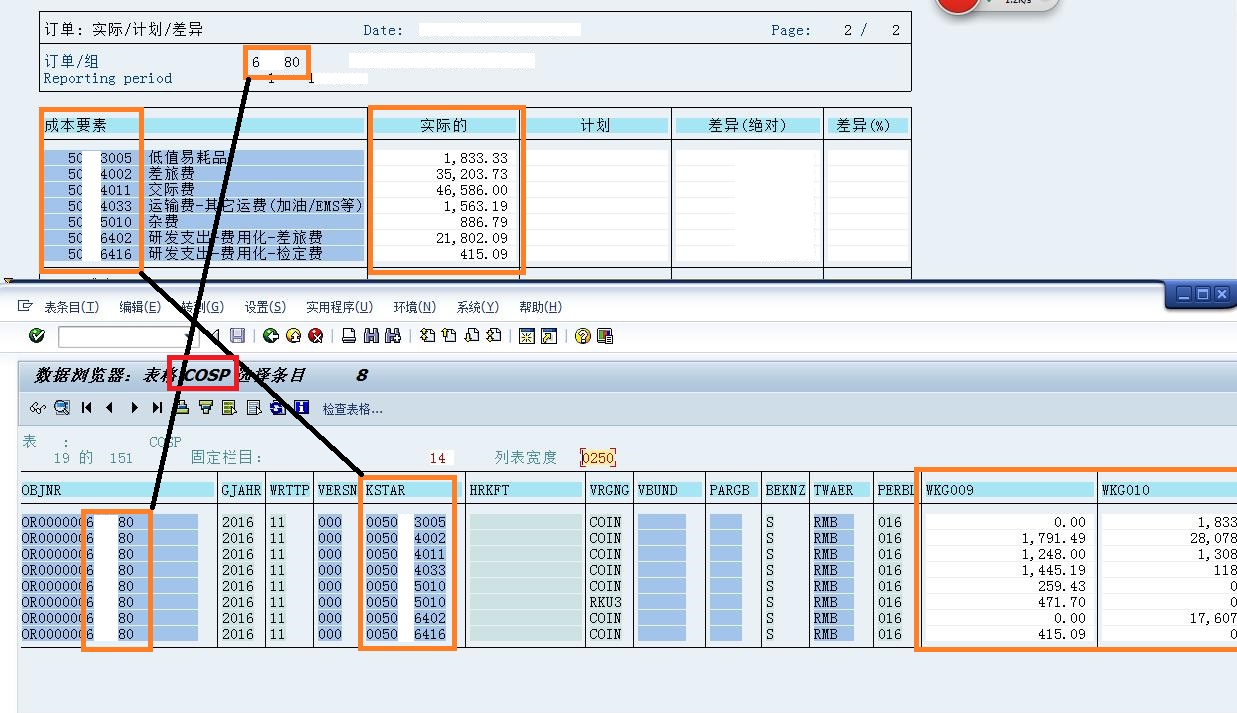Click the GJAHR column header

coord(241,490)
